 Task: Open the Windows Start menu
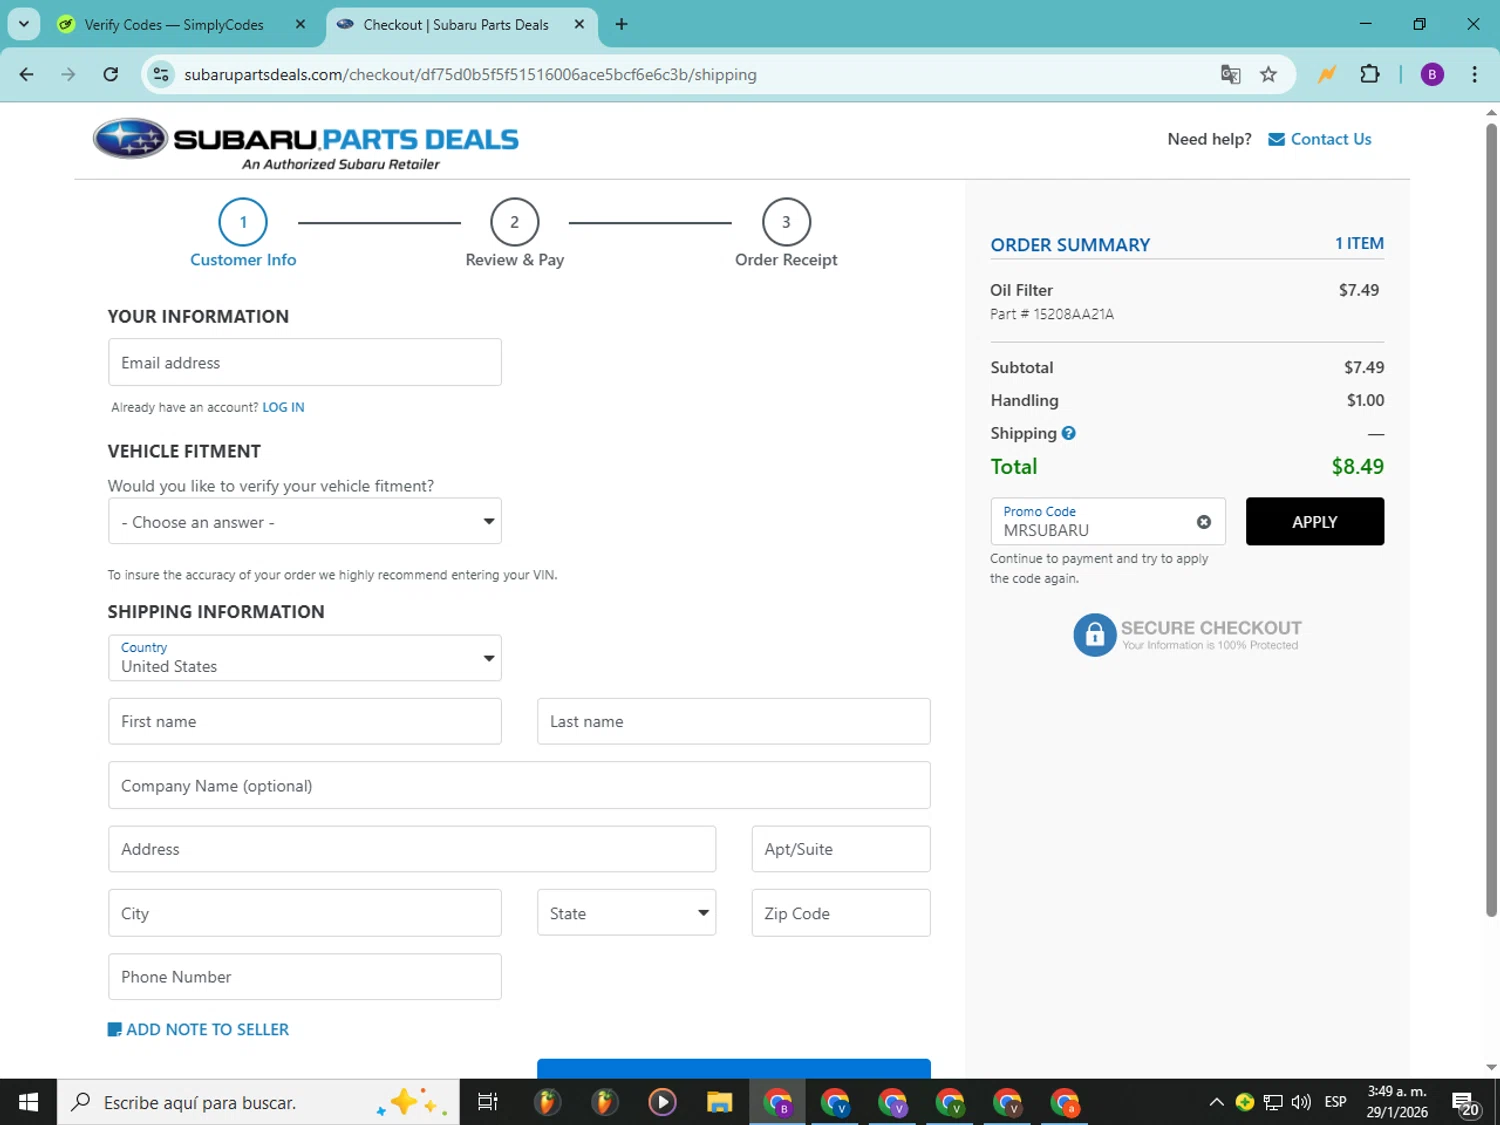pyautogui.click(x=28, y=1102)
